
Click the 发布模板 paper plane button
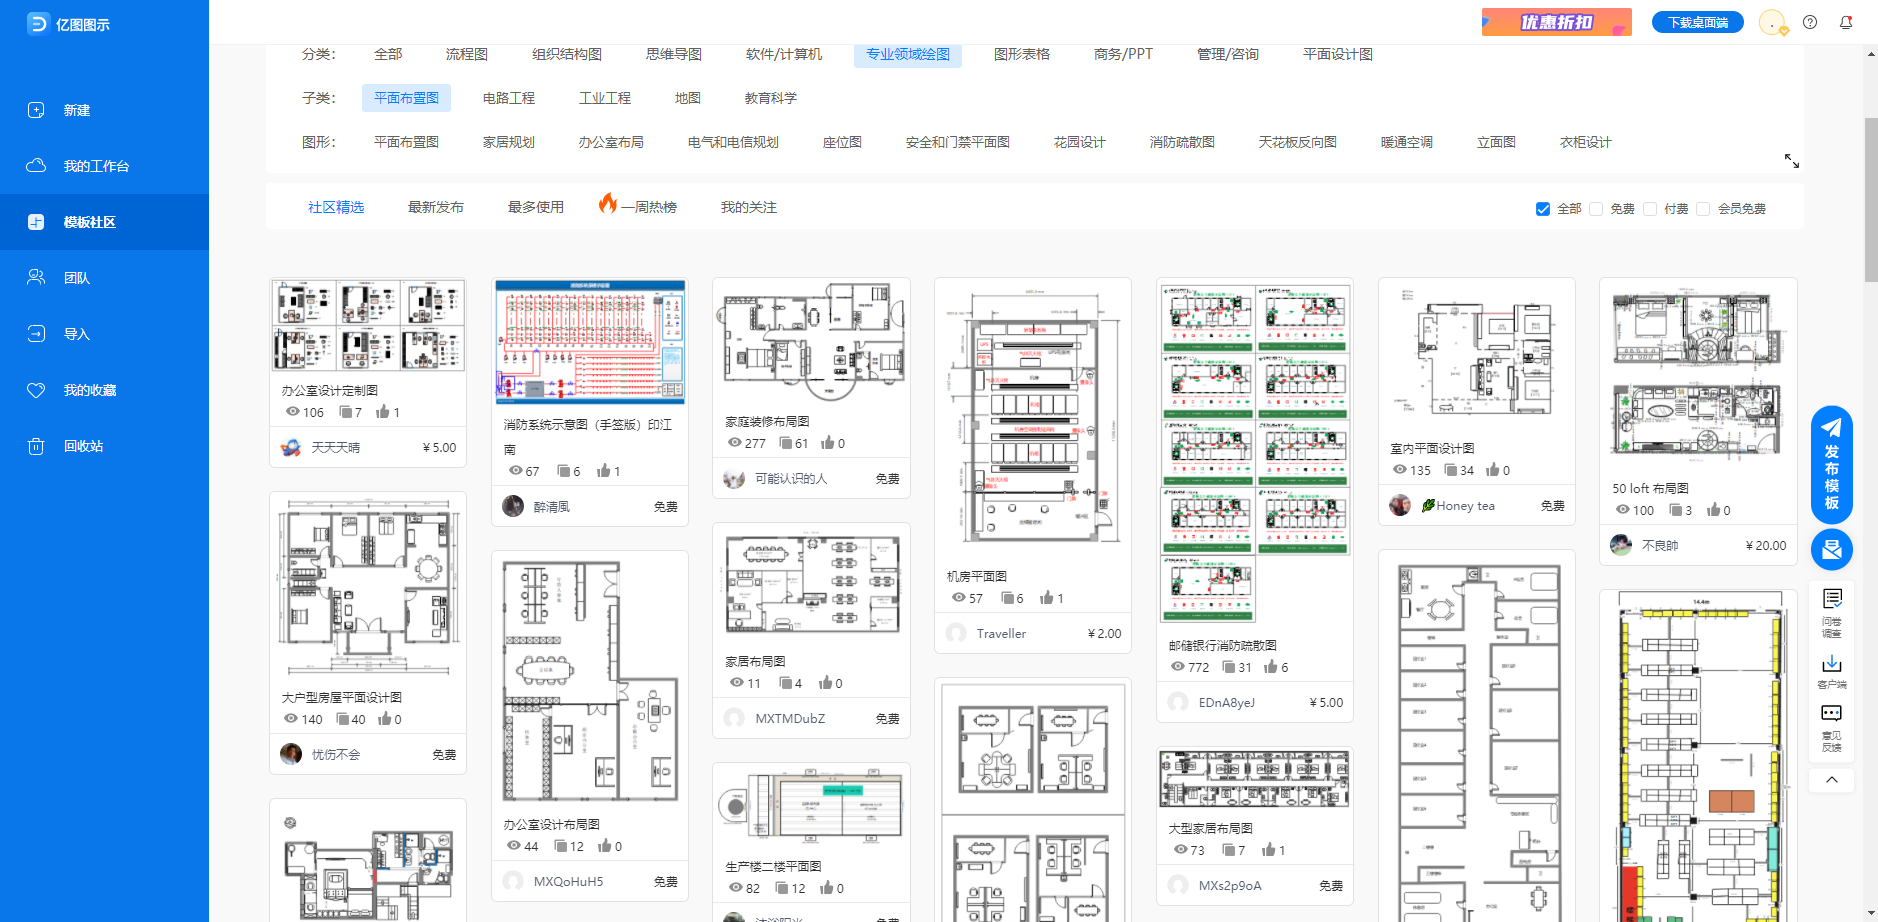(x=1832, y=464)
